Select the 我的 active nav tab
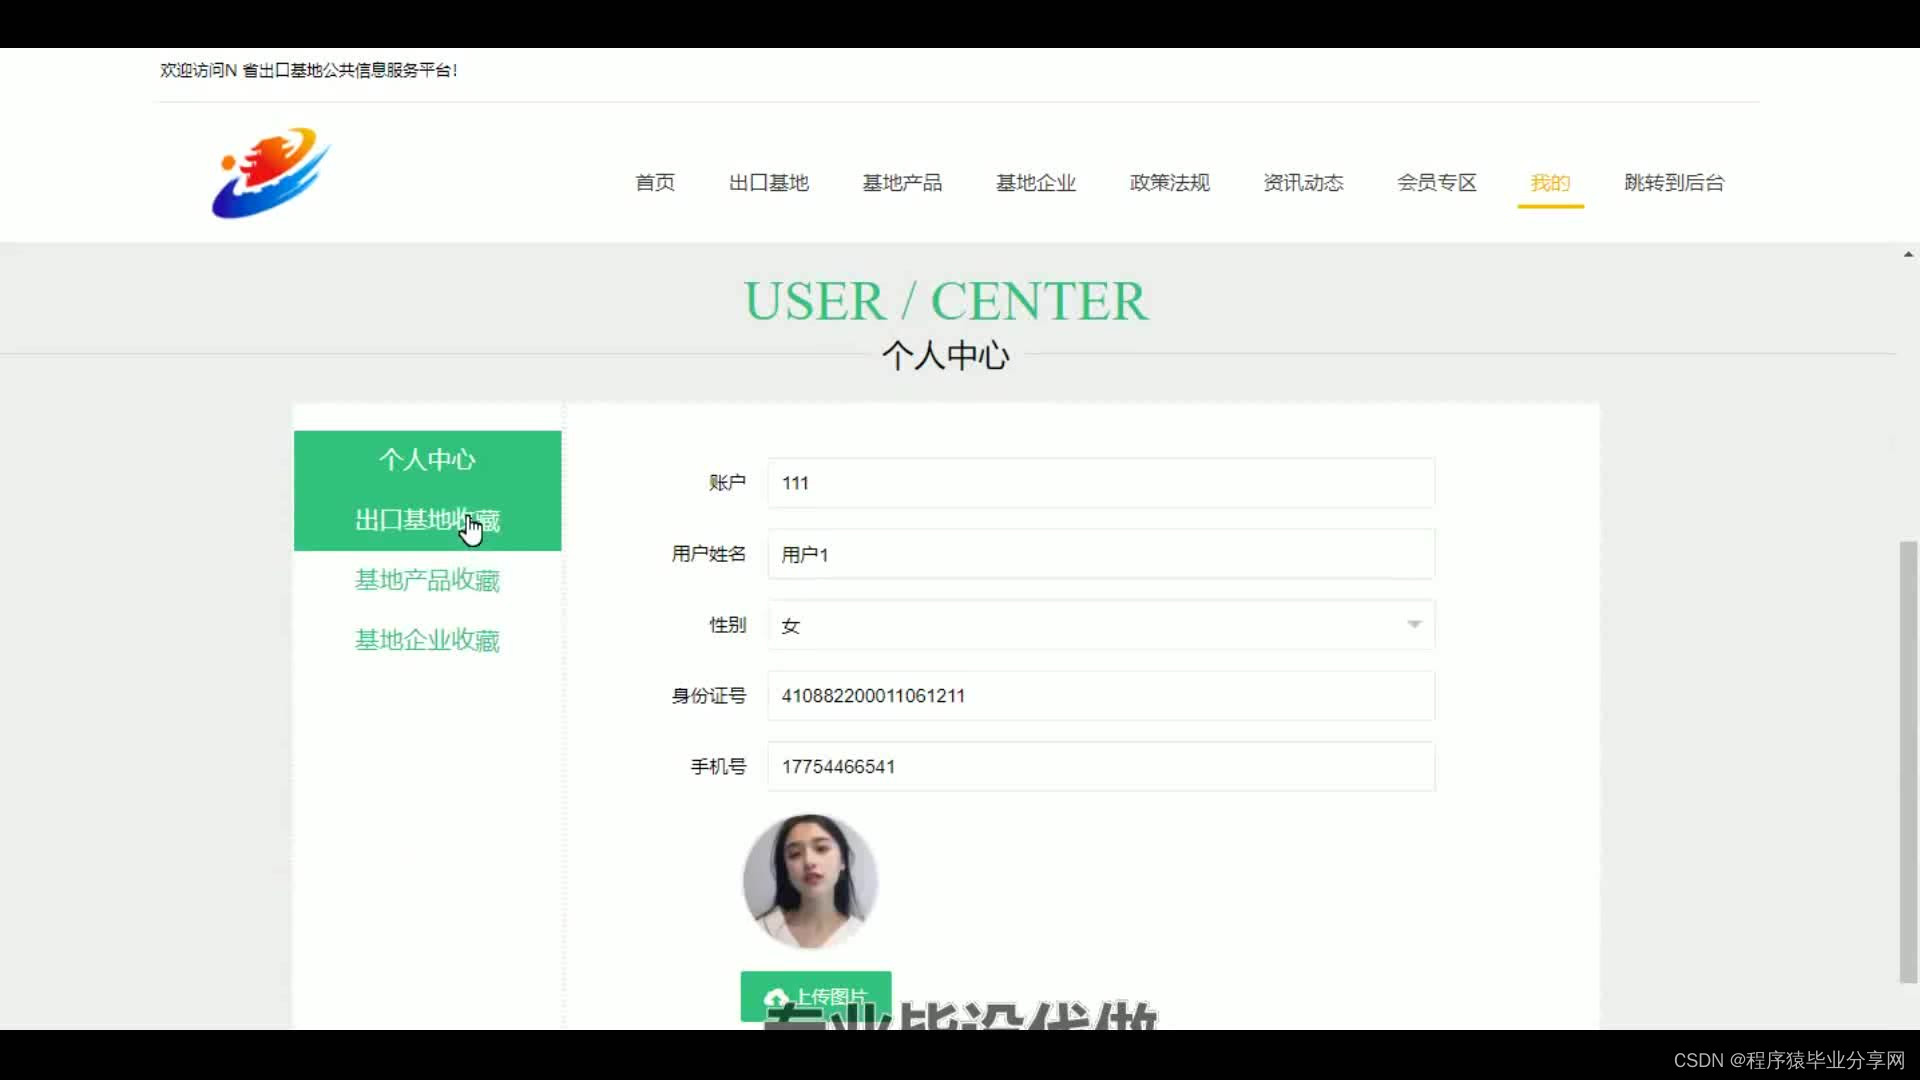 (x=1550, y=183)
